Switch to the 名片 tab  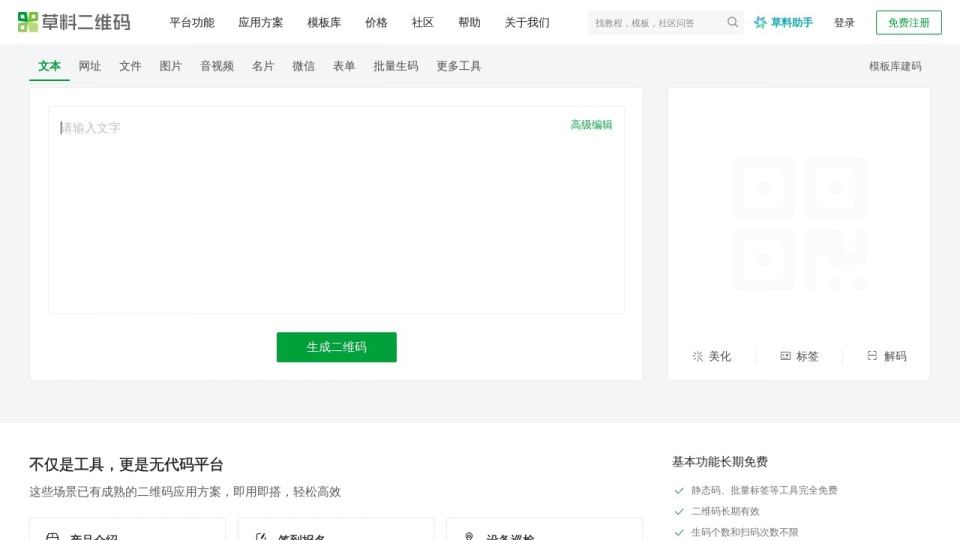[x=263, y=66]
